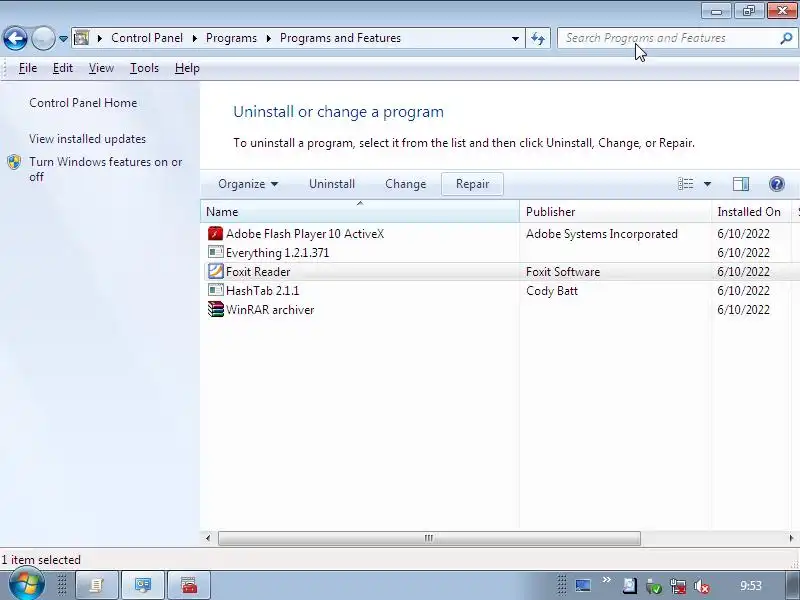
Task: Open the recent pages dropdown arrow
Action: 63,39
